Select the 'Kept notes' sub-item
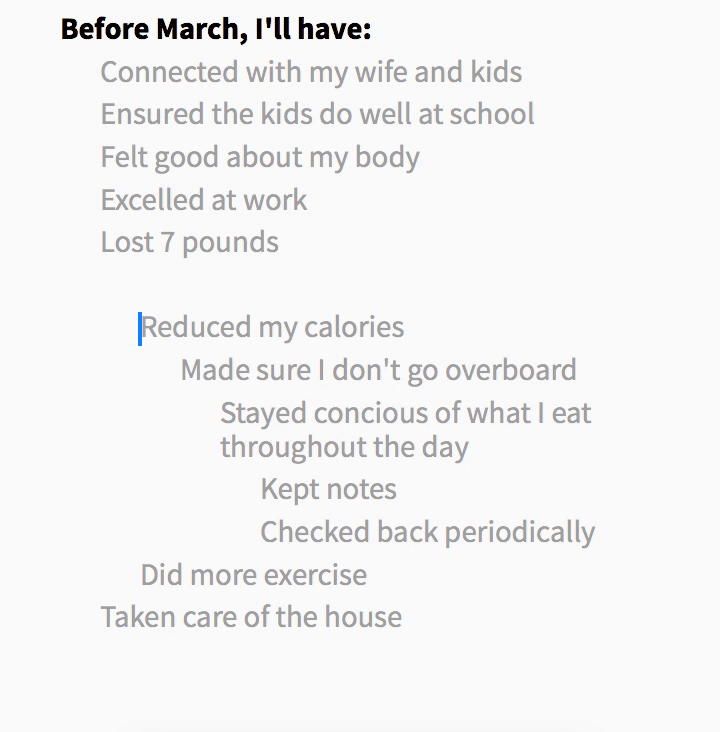This screenshot has height=732, width=720. (x=329, y=490)
